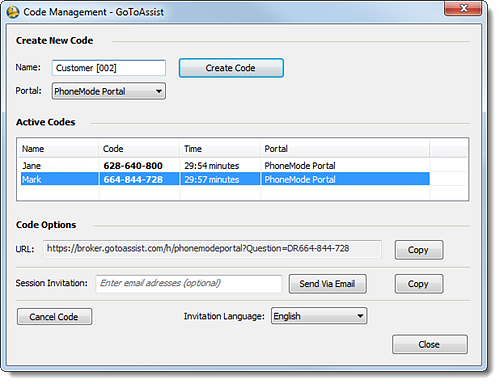
Task: Close the Code Management window
Action: pyautogui.click(x=463, y=8)
